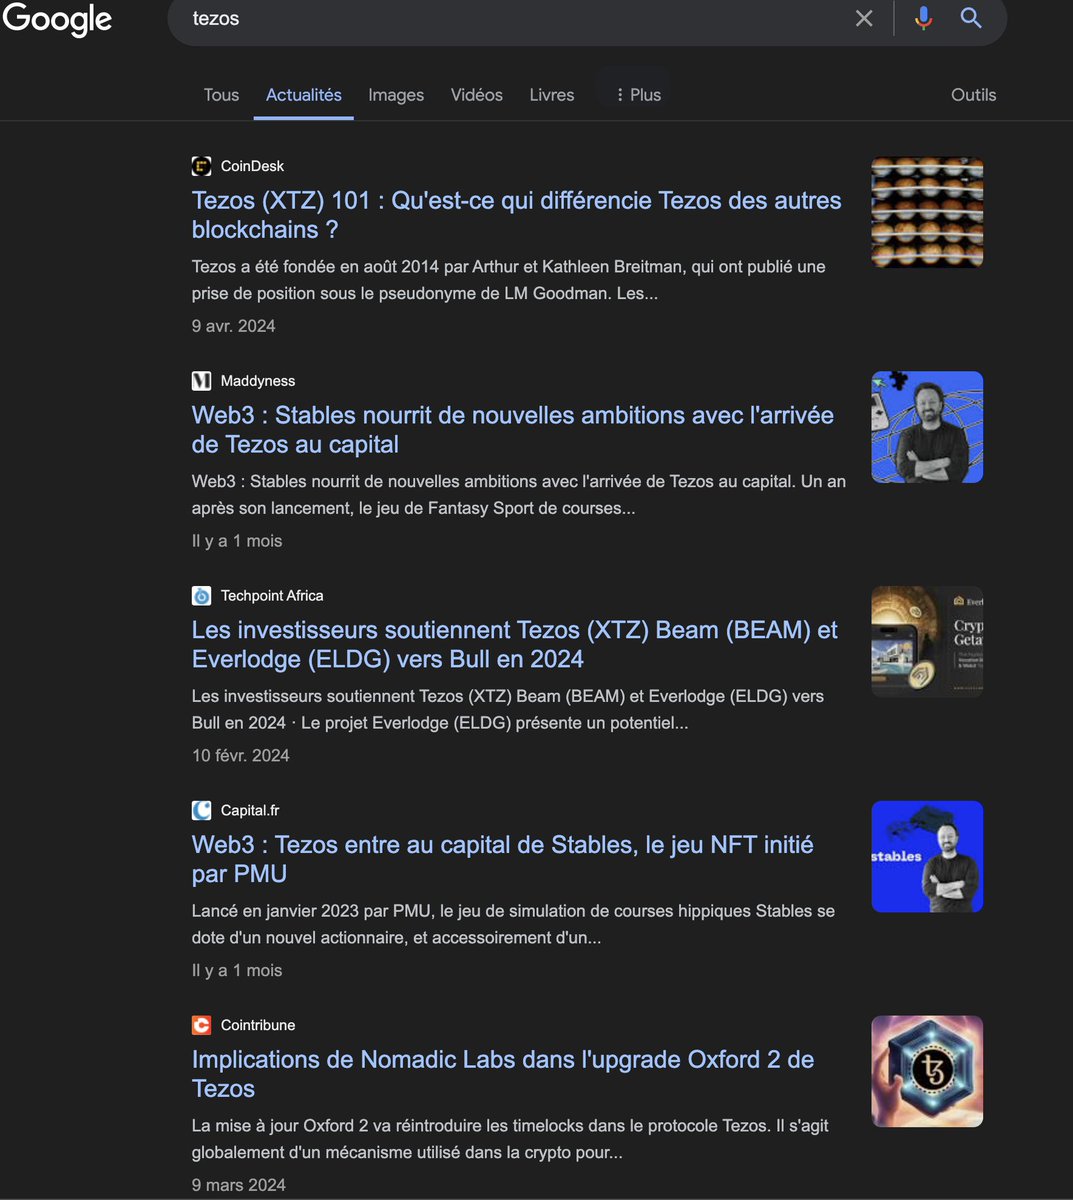Open Tezos entre au capital de Stables article

click(502, 859)
